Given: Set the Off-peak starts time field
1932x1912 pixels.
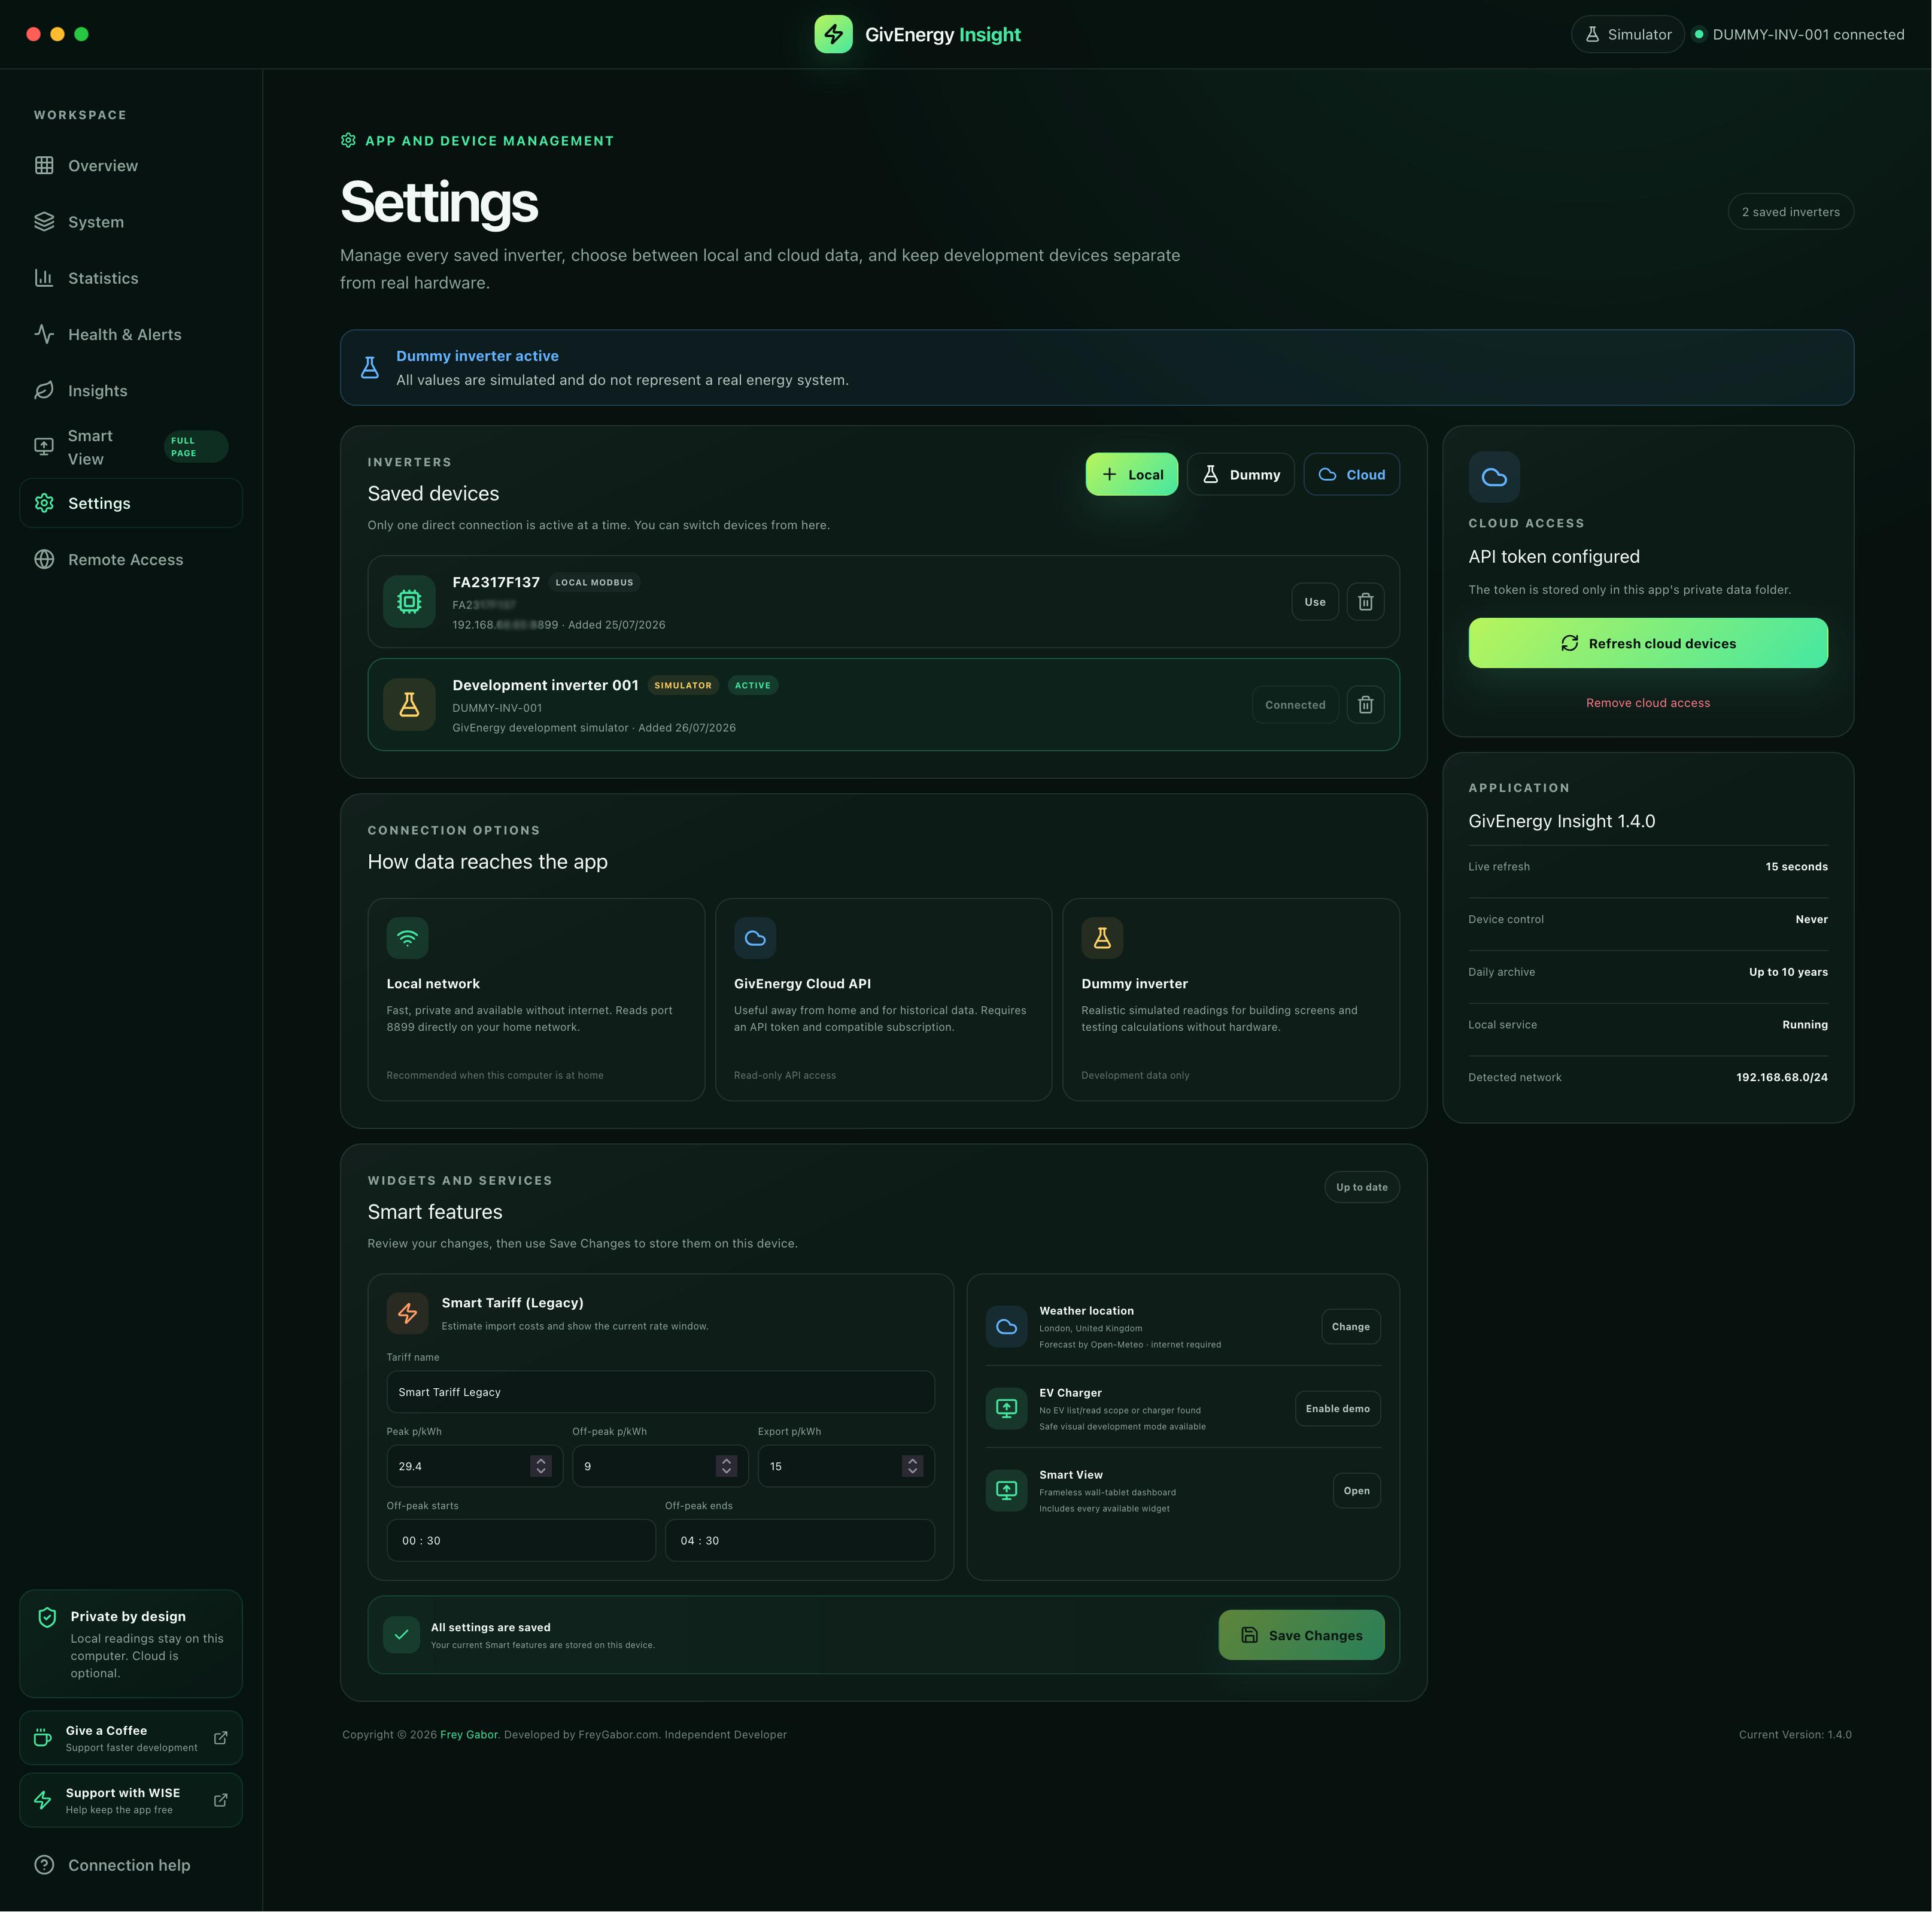Looking at the screenshot, I should tap(521, 1540).
